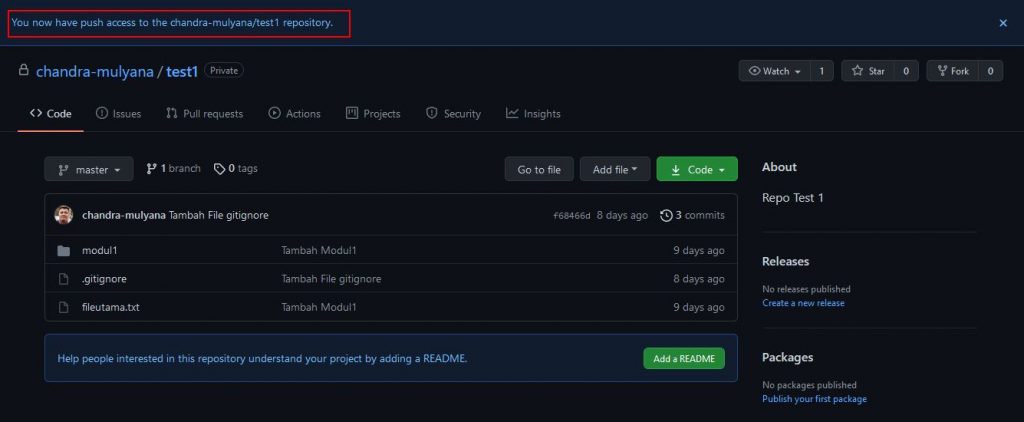Switch to the Pull requests tab
The width and height of the screenshot is (1024, 422).
point(204,114)
